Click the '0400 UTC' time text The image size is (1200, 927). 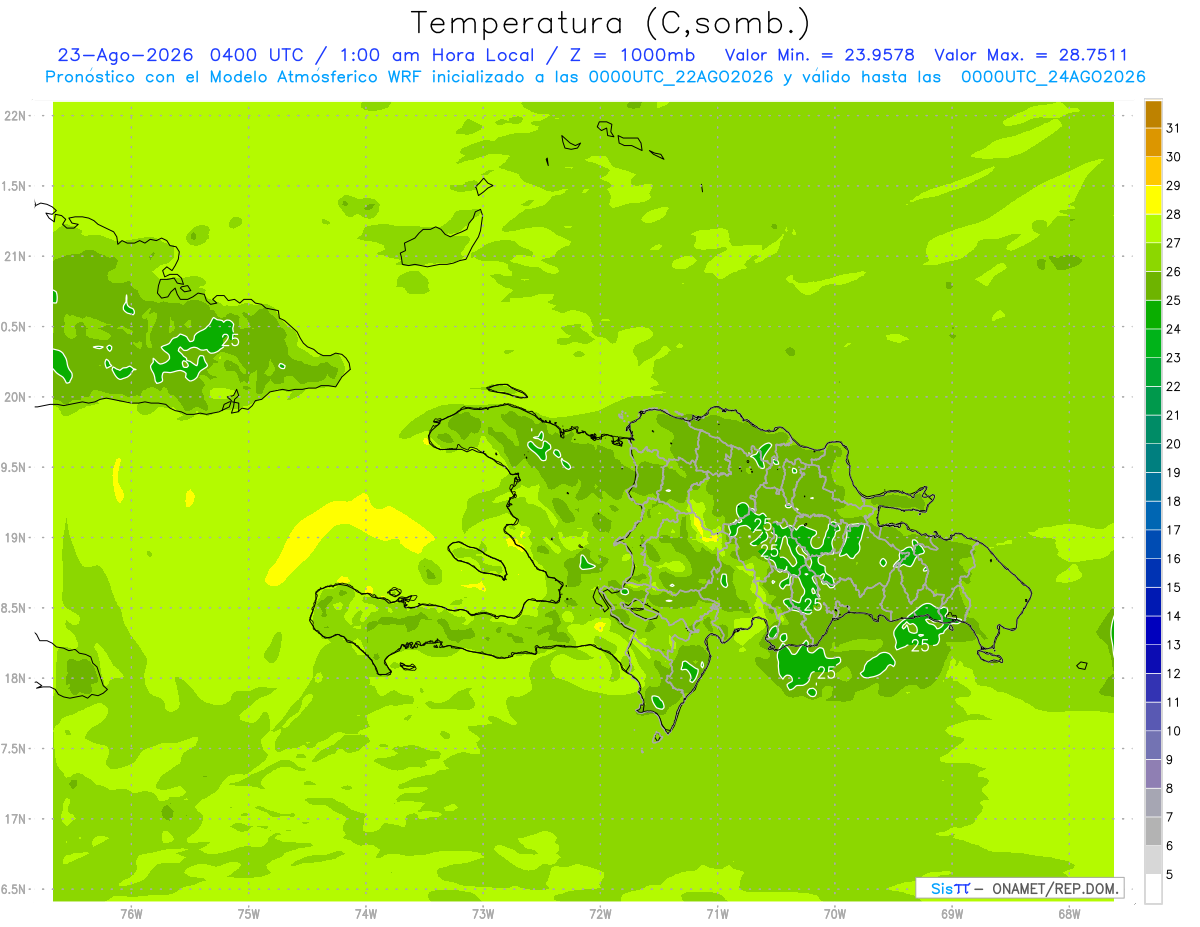[x=256, y=55]
